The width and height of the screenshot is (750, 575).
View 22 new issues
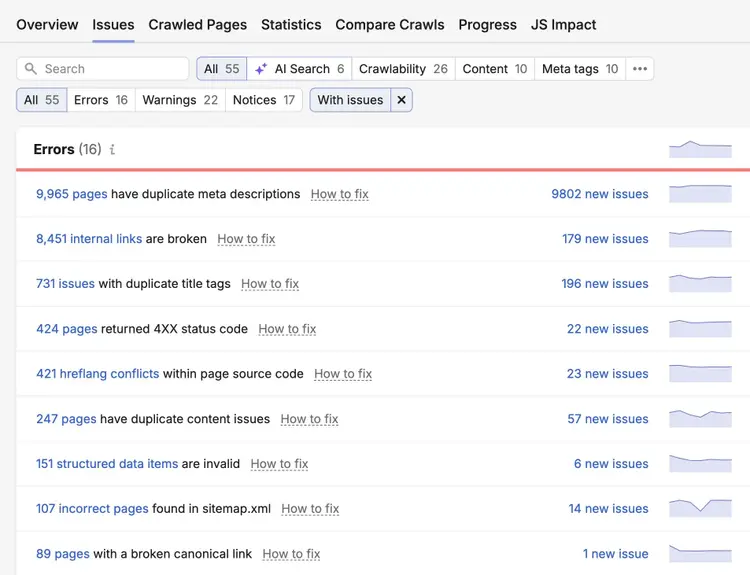point(608,329)
